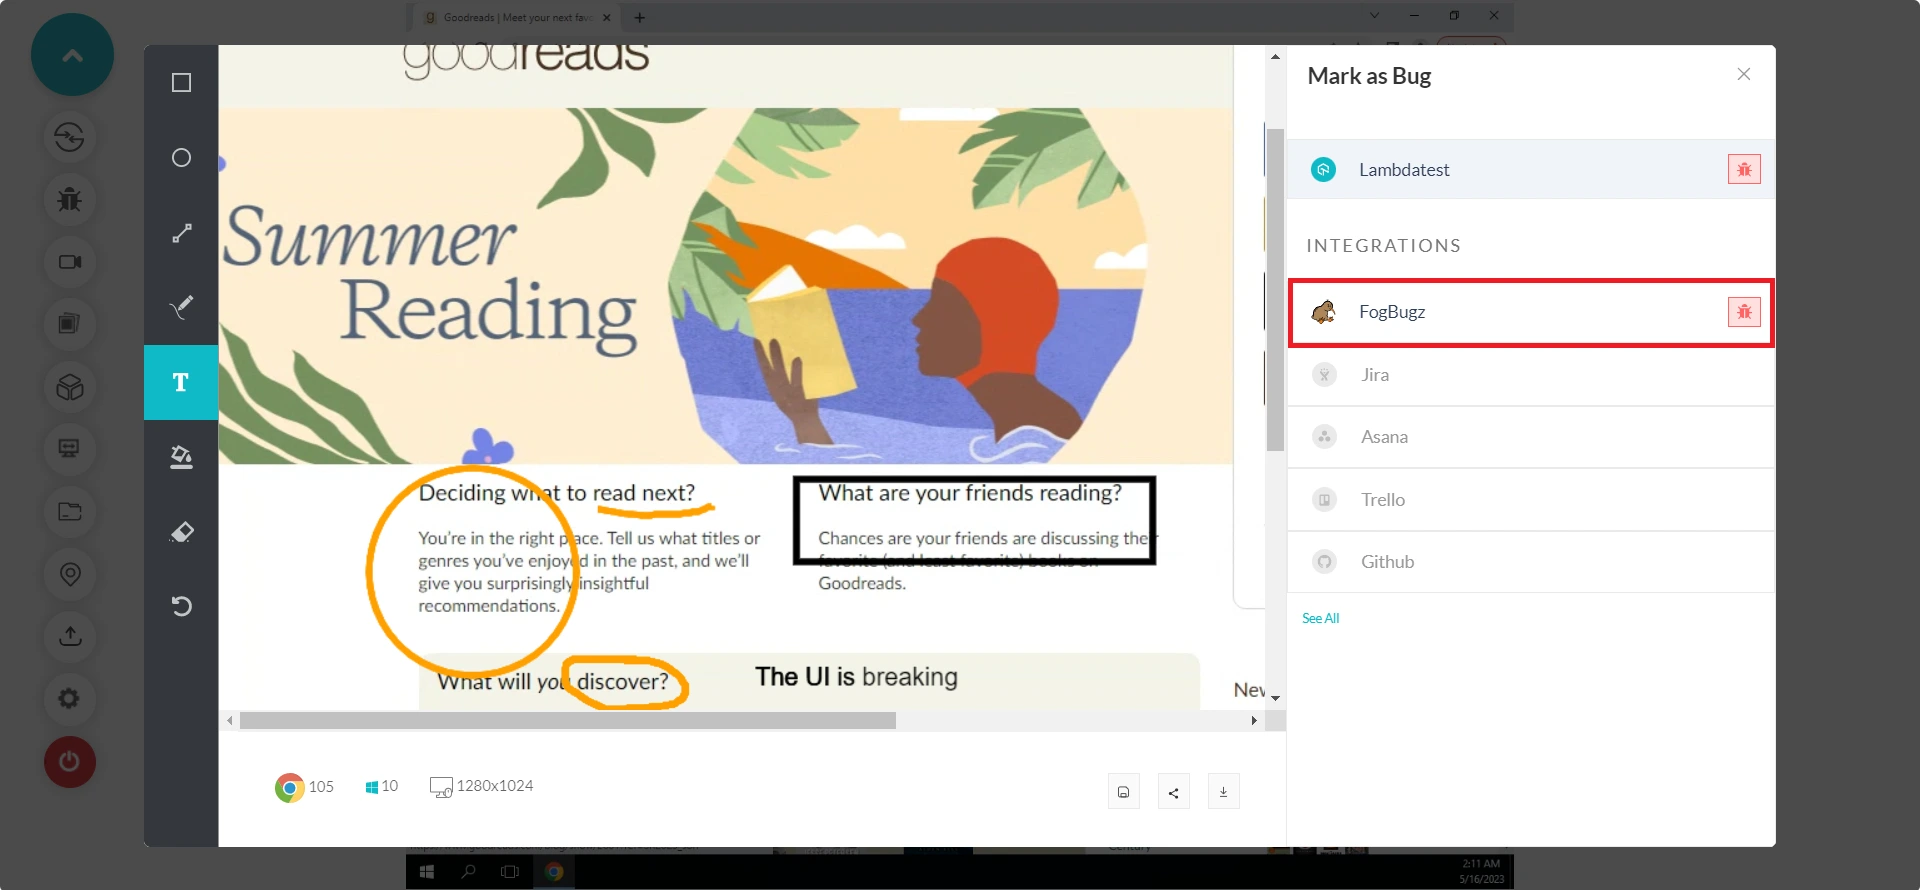Image resolution: width=1920 pixels, height=890 pixels.
Task: Undo the last annotation
Action: (181, 606)
